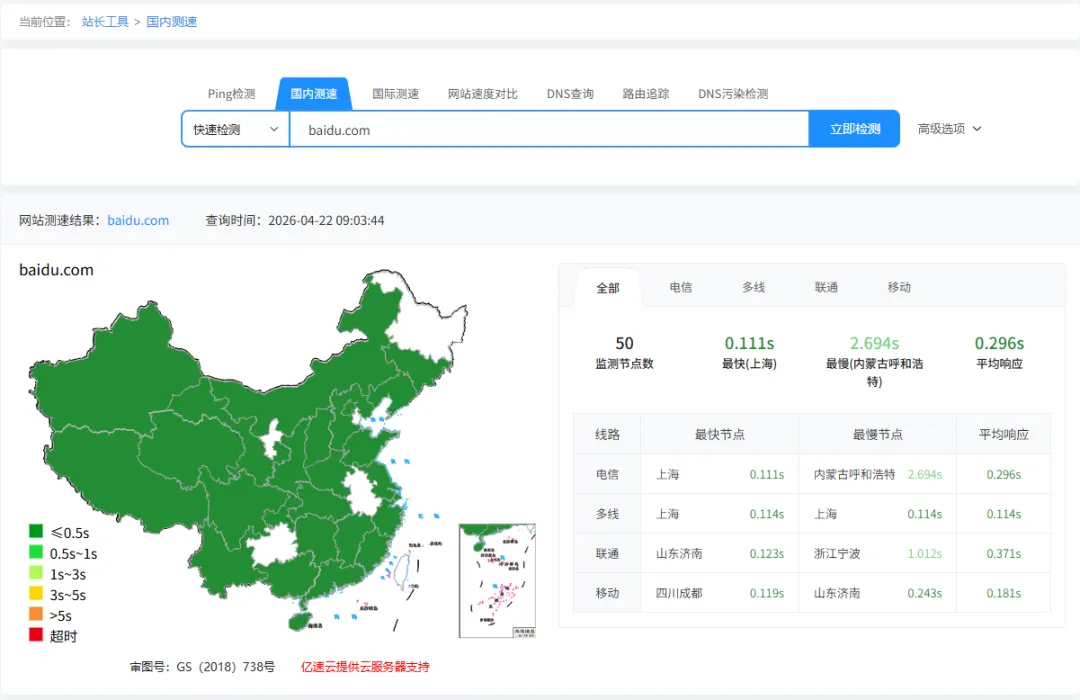This screenshot has height=700, width=1080.
Task: Select the 国内测速 tool tab
Action: 314,94
